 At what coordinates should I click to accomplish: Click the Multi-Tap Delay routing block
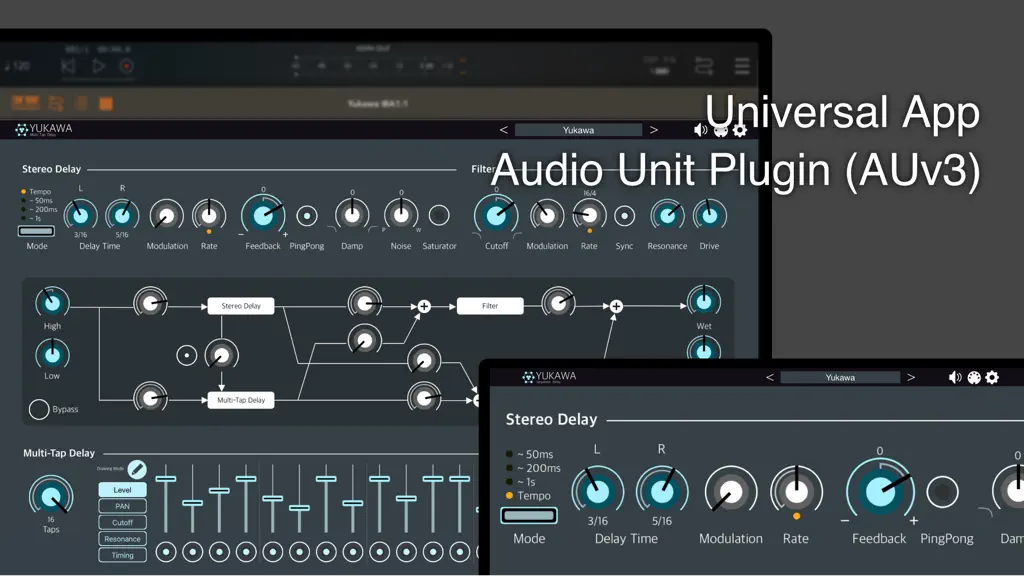(241, 400)
